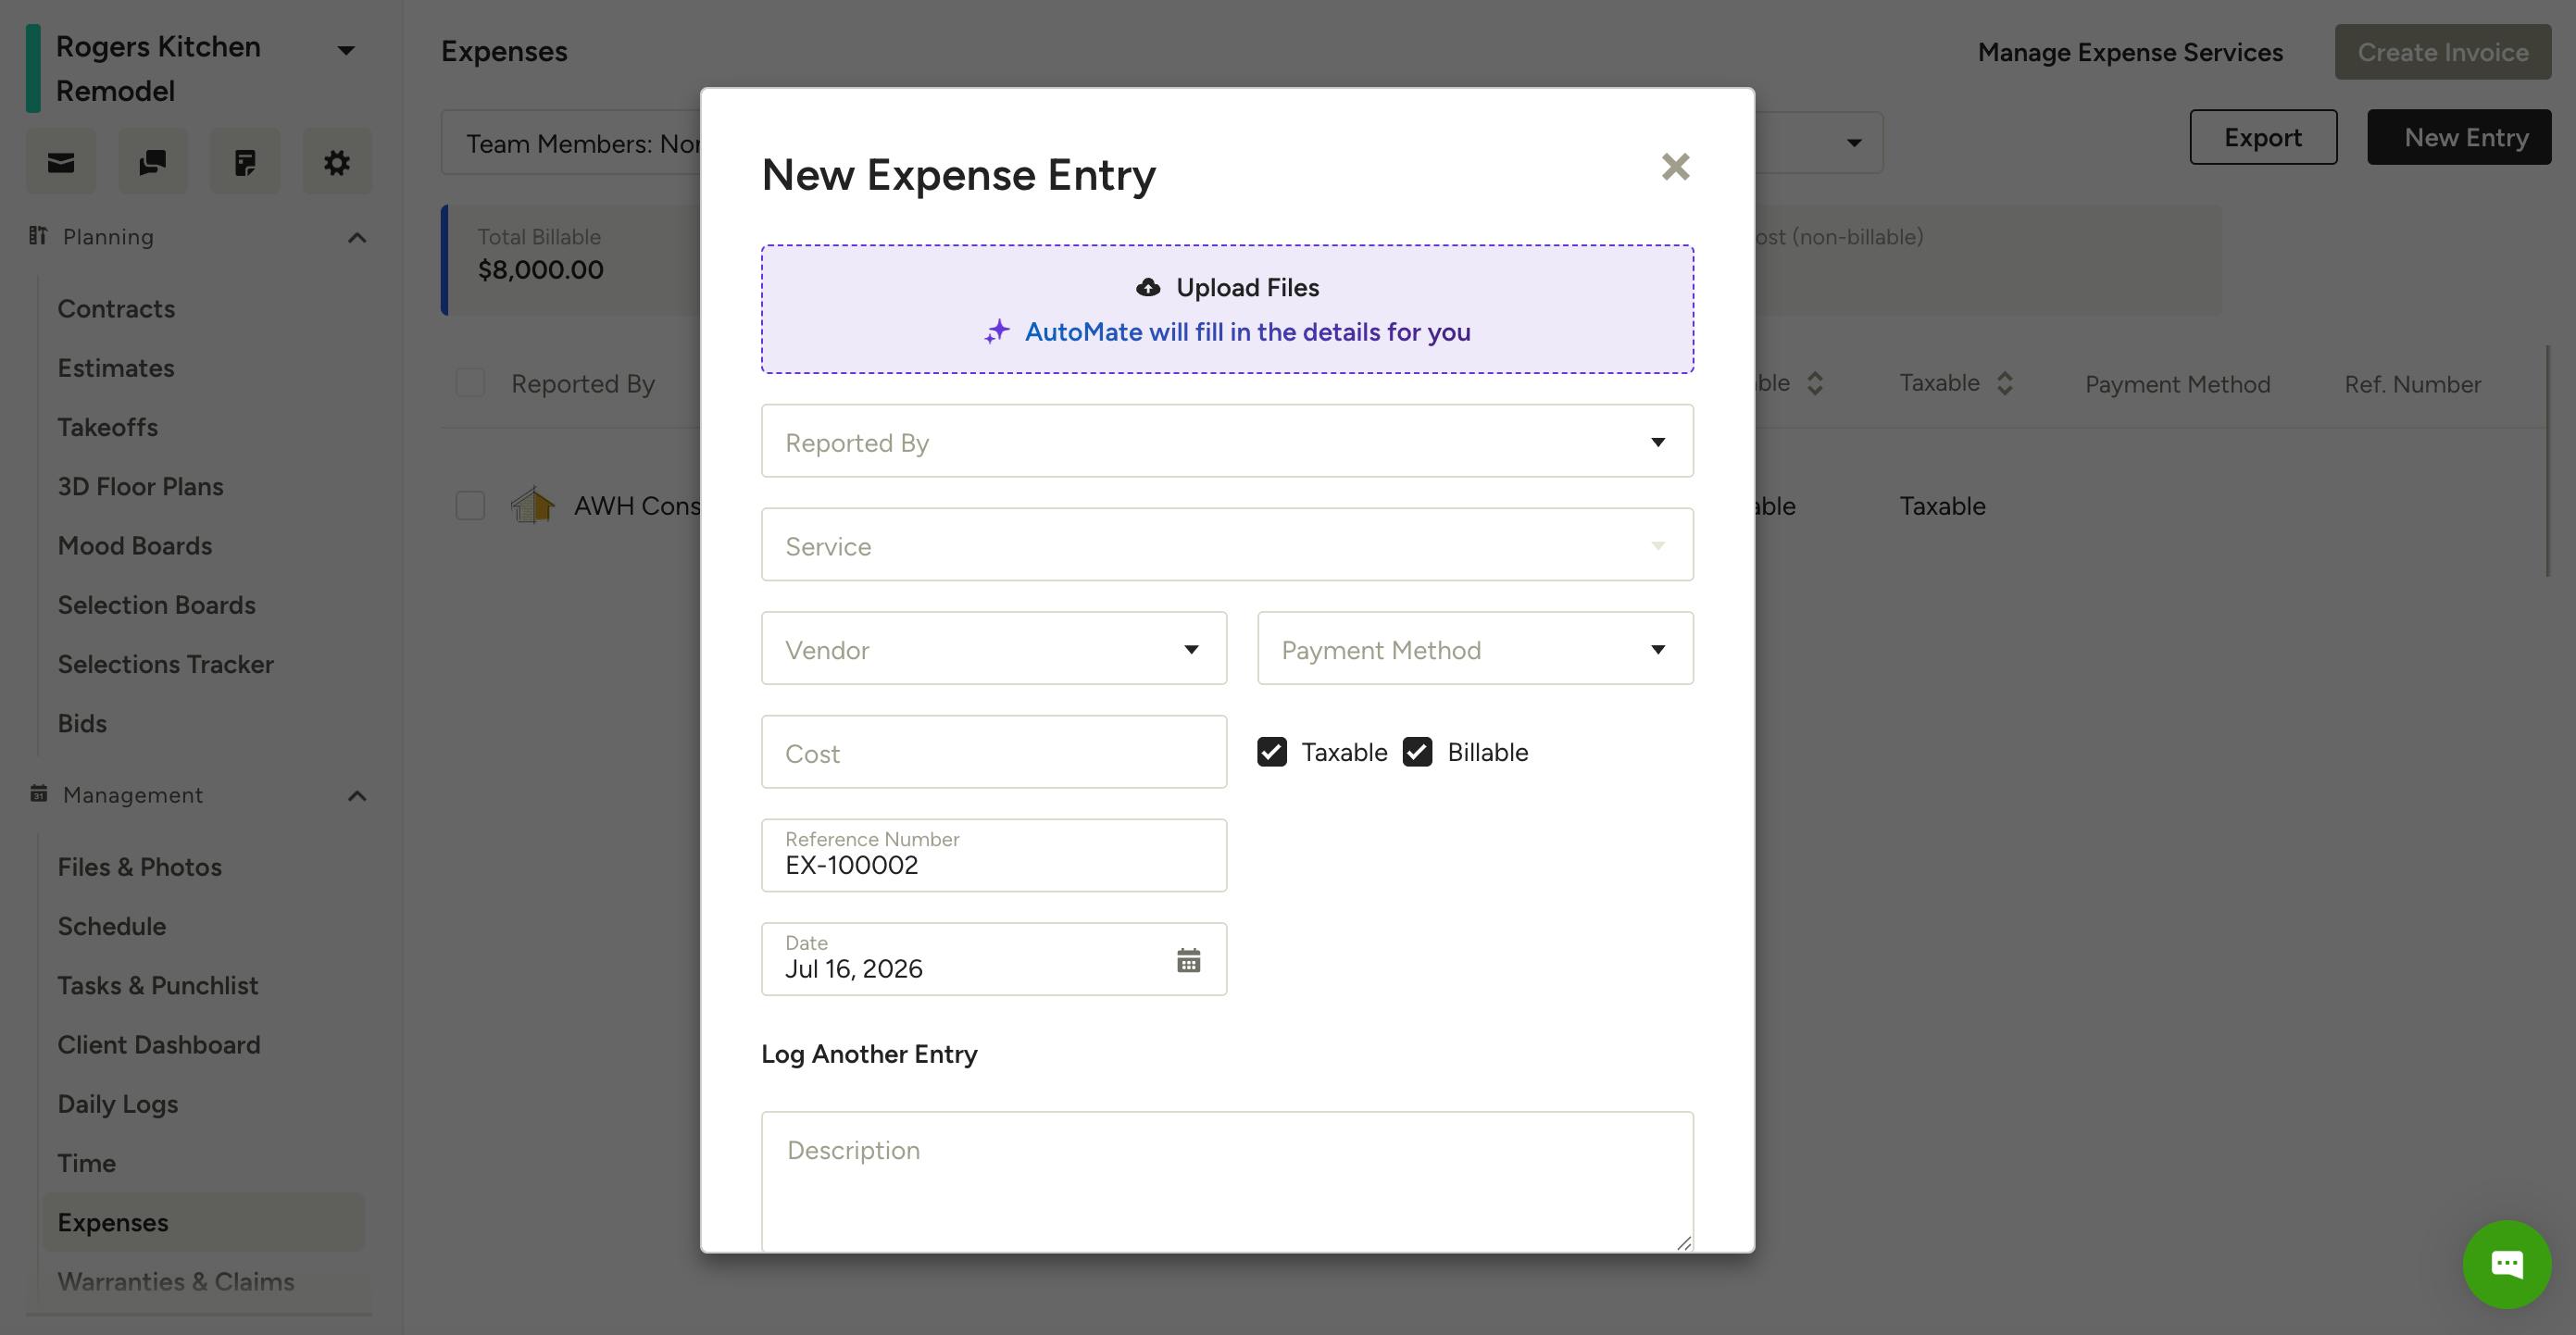Click the Management section calendar icon
This screenshot has height=1335, width=2576.
tap(38, 794)
